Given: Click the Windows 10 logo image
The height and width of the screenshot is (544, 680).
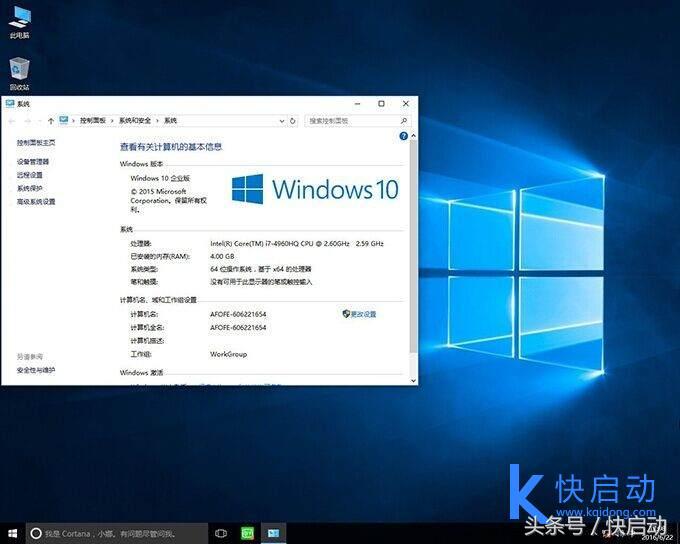Looking at the screenshot, I should coord(315,189).
